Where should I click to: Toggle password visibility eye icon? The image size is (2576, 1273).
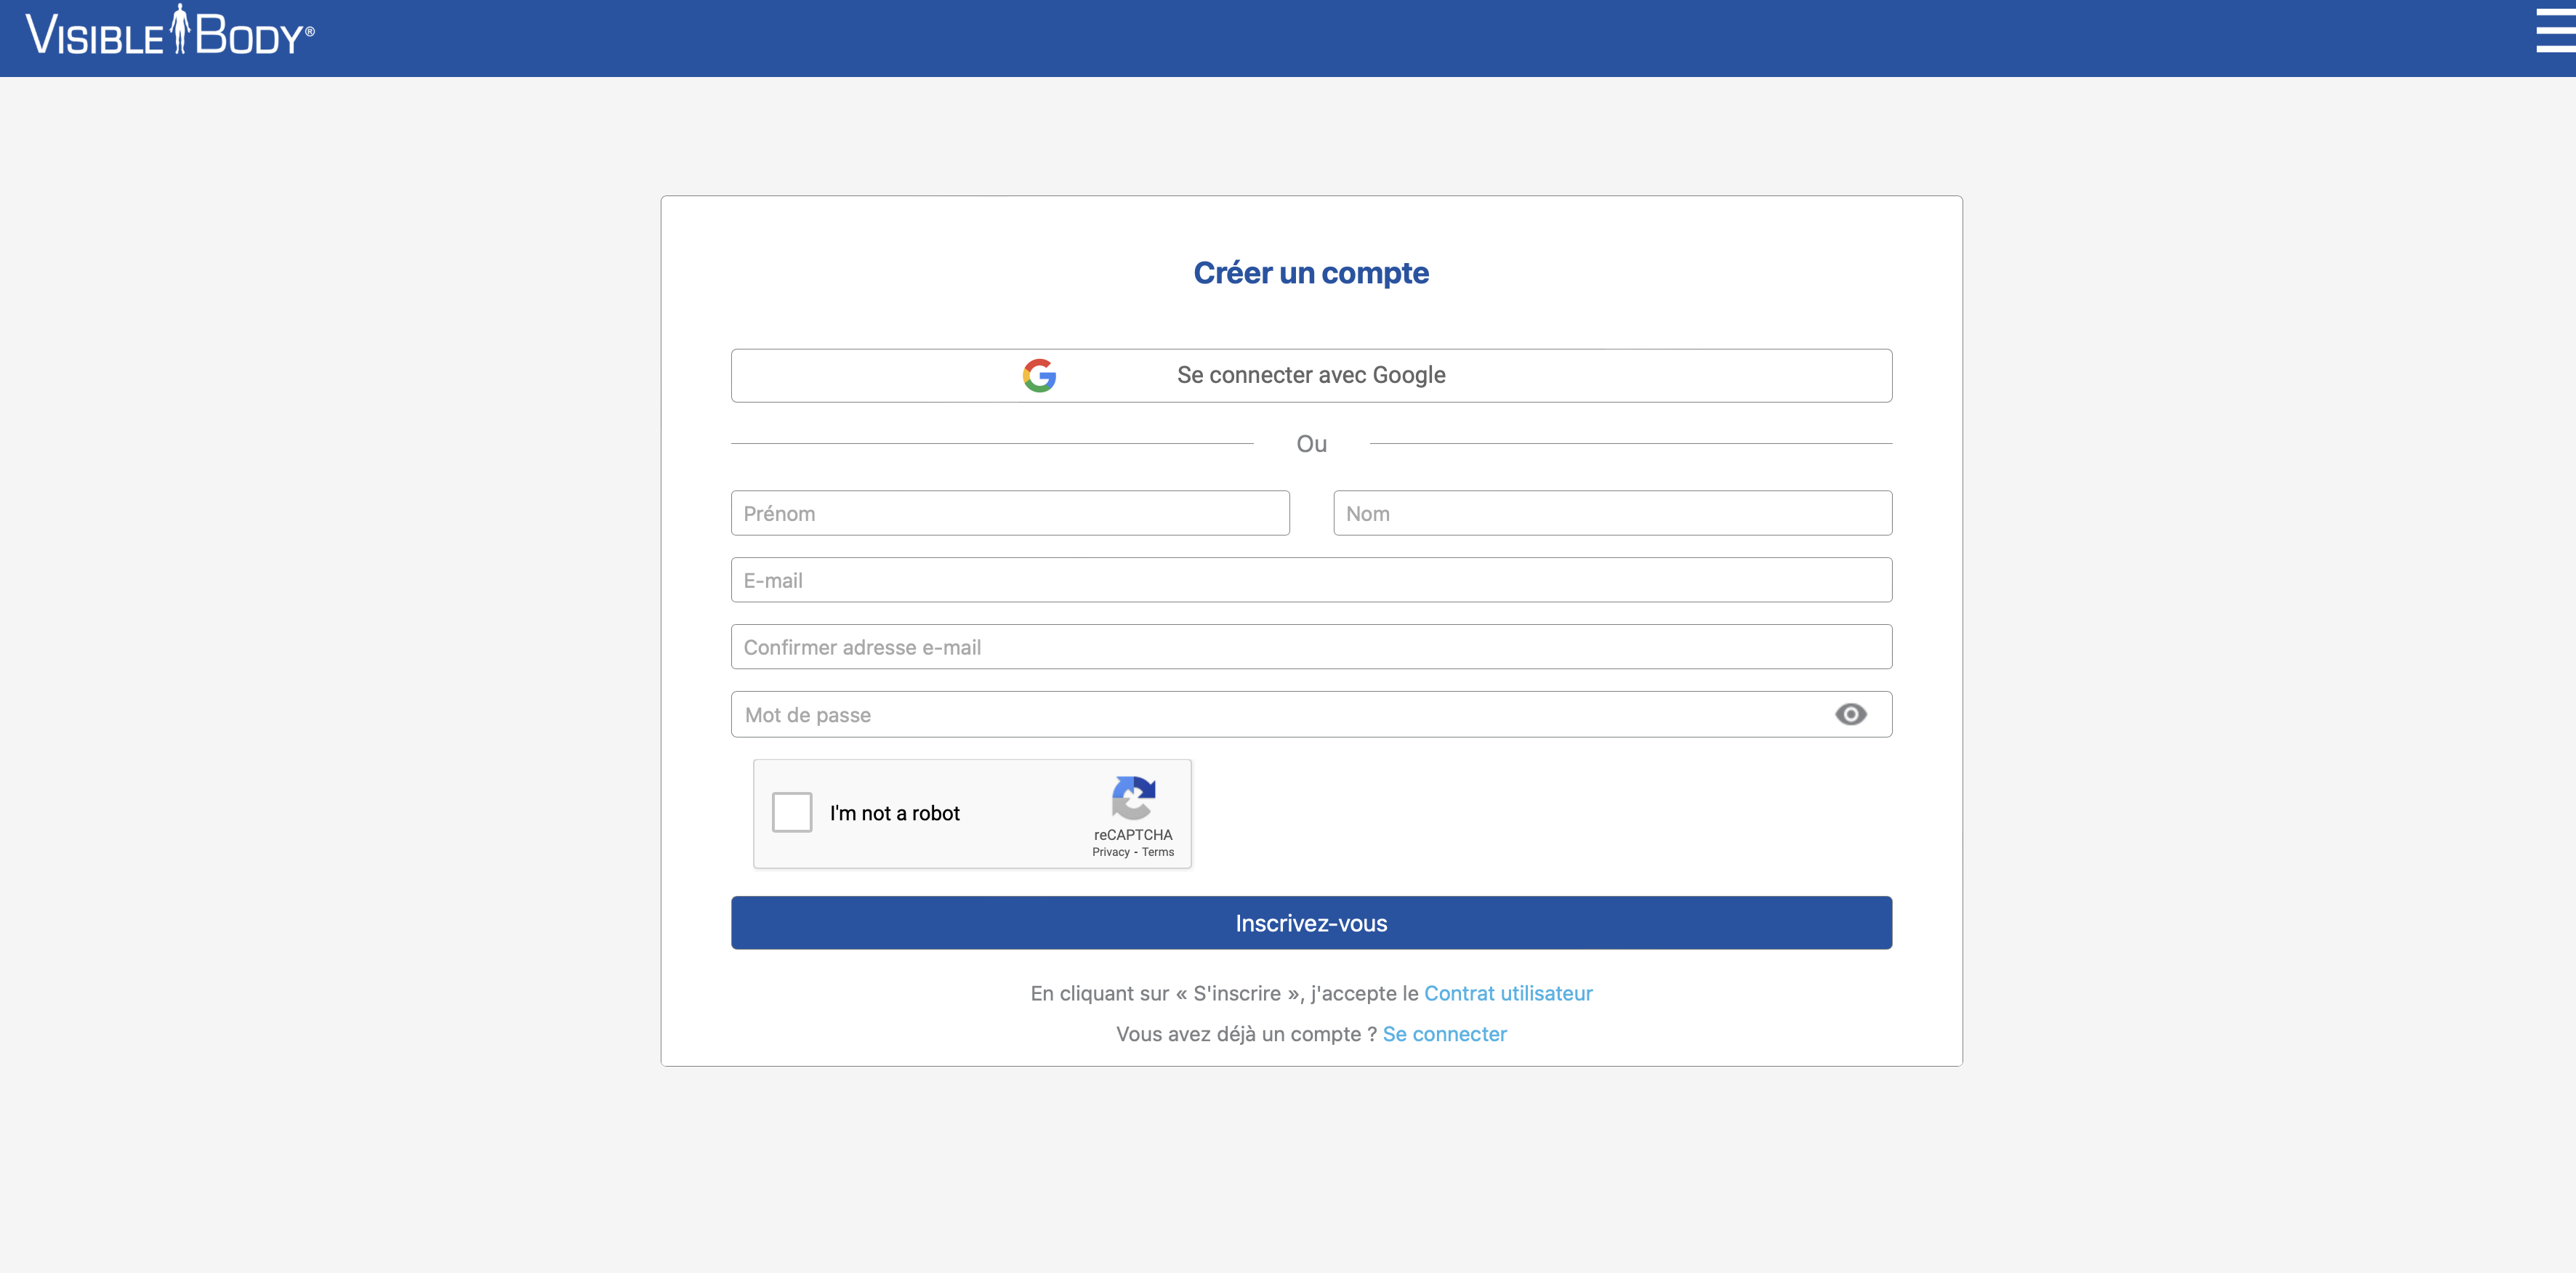click(1851, 714)
